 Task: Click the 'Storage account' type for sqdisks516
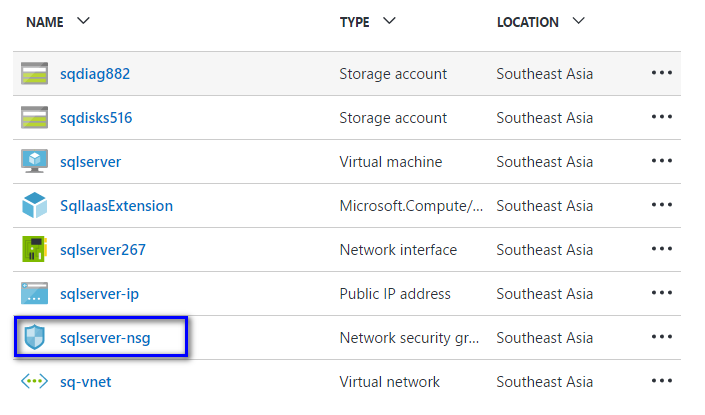pos(393,118)
